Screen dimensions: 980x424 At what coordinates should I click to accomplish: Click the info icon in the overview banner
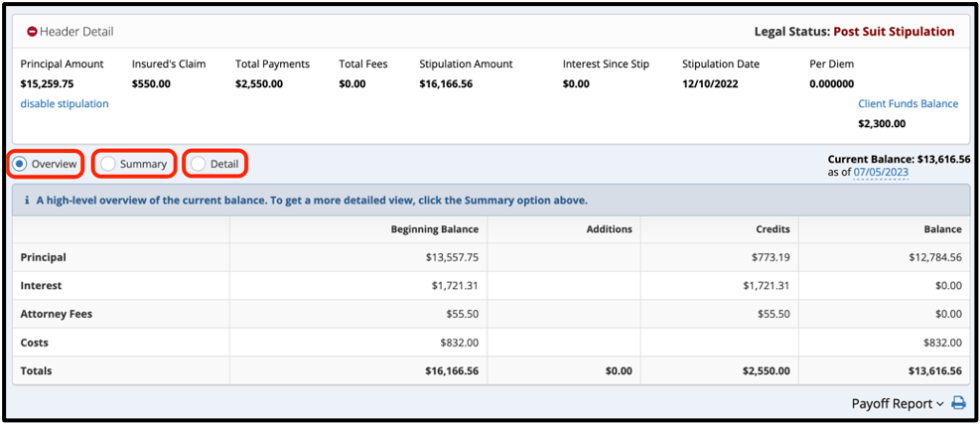pyautogui.click(x=26, y=200)
